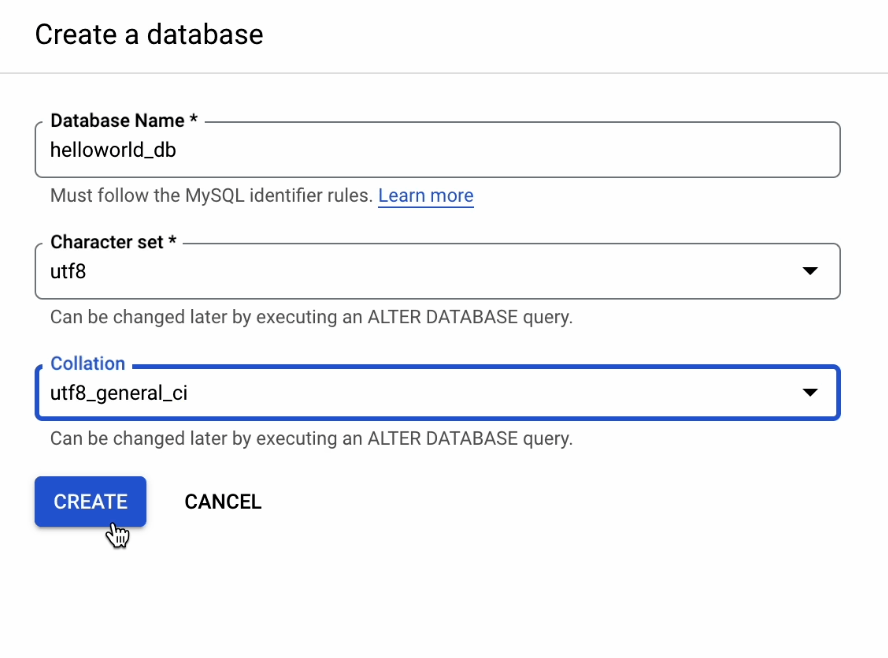Screen dimensions: 888x658
Task: Click the Create a database heading
Action: (149, 35)
